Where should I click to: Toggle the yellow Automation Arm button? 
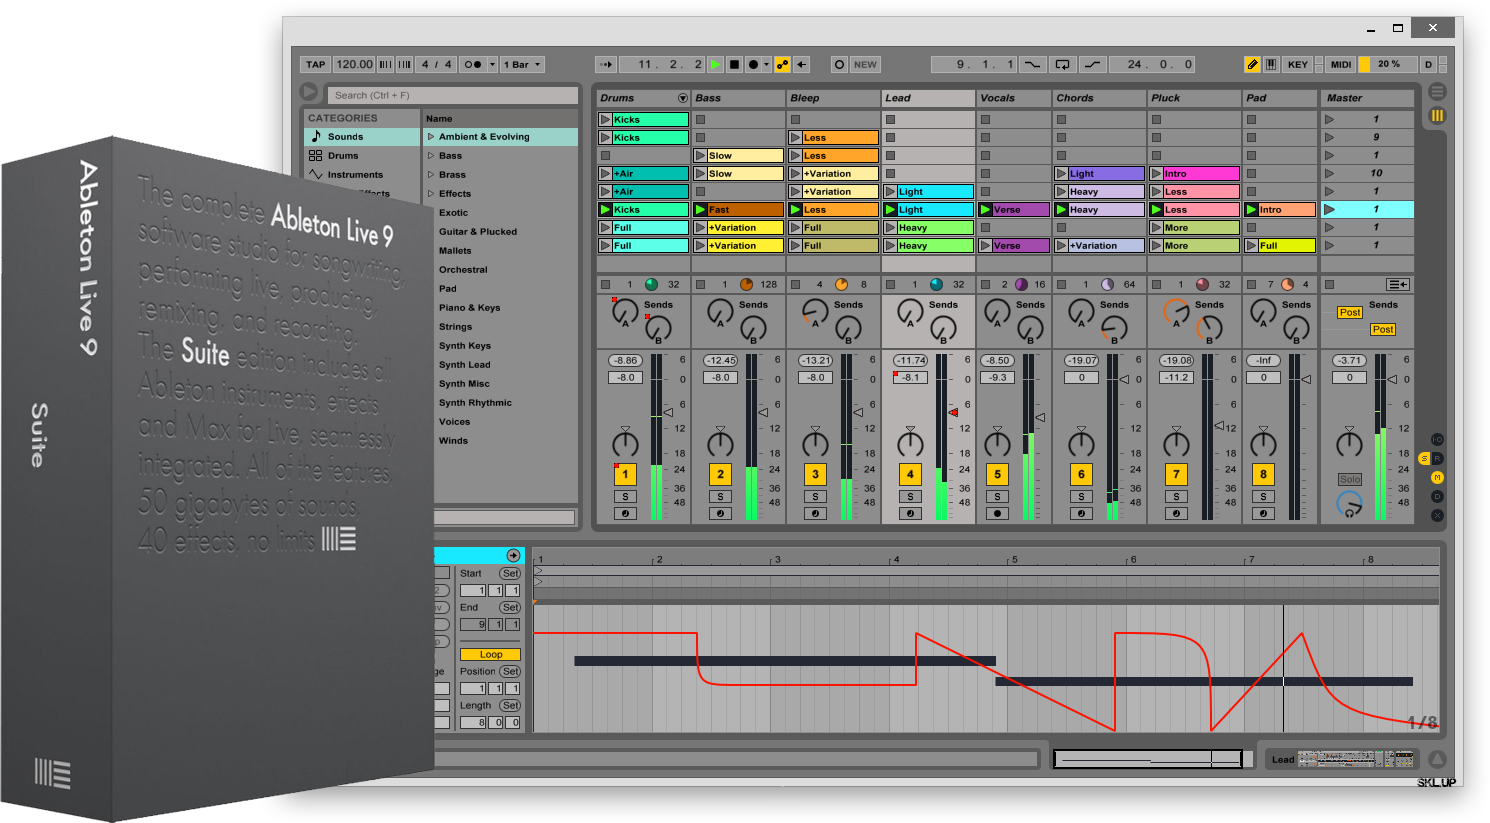[782, 64]
